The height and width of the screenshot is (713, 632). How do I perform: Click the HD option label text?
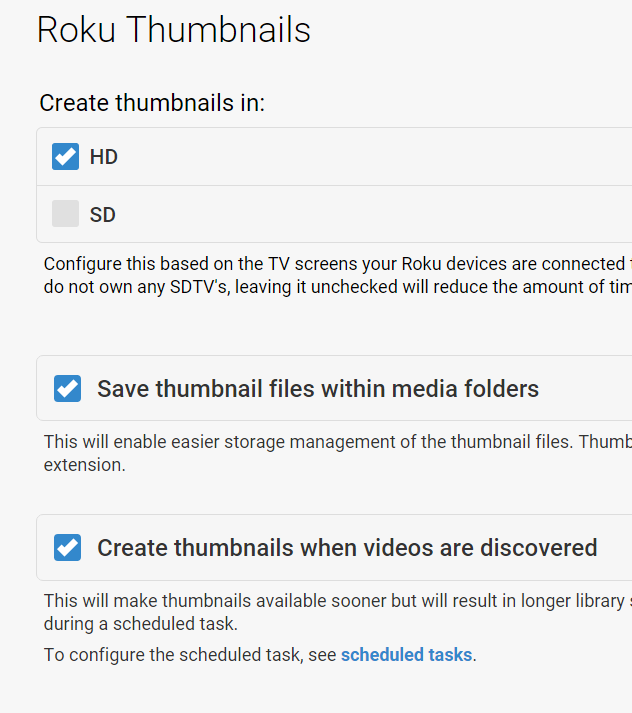104,157
